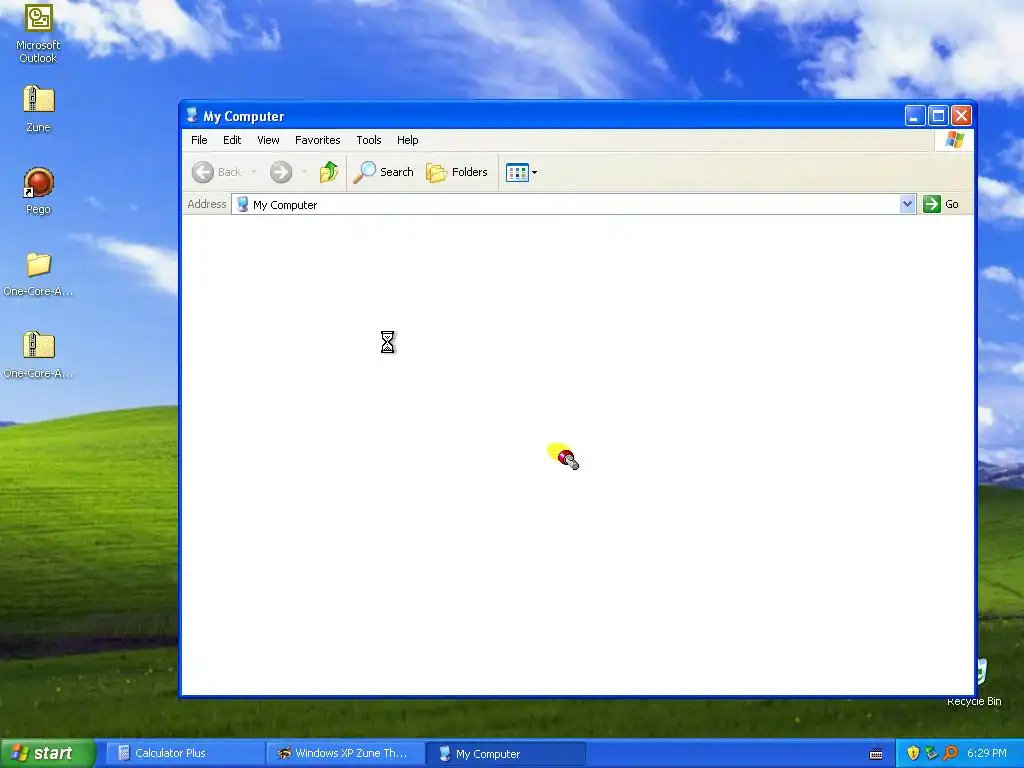Click My Computer taskbar button
The width and height of the screenshot is (1024, 768).
click(x=505, y=754)
